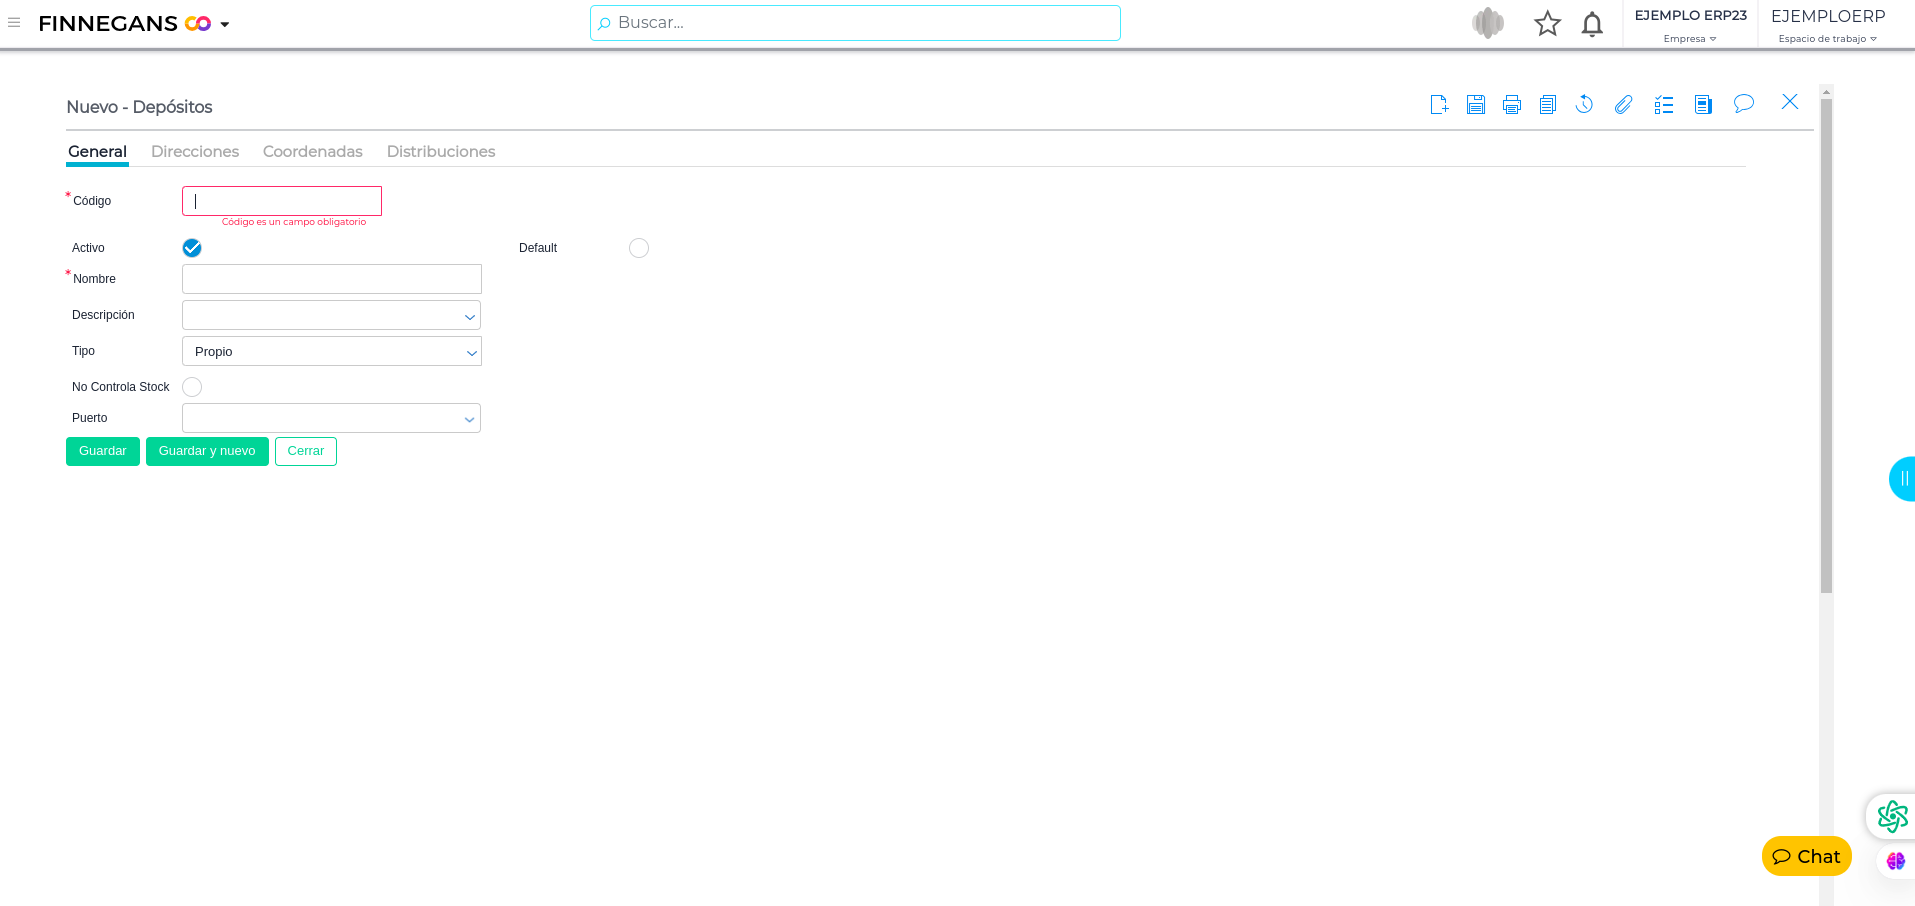Create a new record with the document-plus icon
The width and height of the screenshot is (1915, 906).
1440,104
